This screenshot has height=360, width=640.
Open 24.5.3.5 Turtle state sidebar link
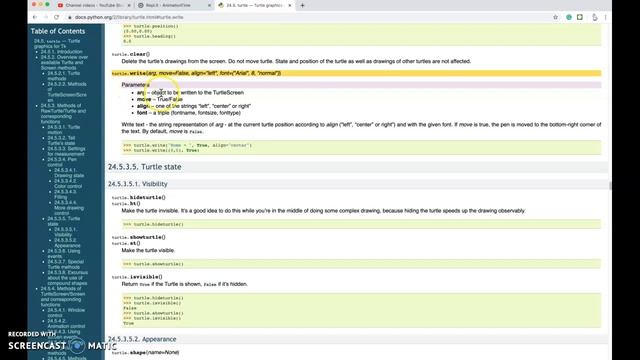pyautogui.click(x=64, y=221)
